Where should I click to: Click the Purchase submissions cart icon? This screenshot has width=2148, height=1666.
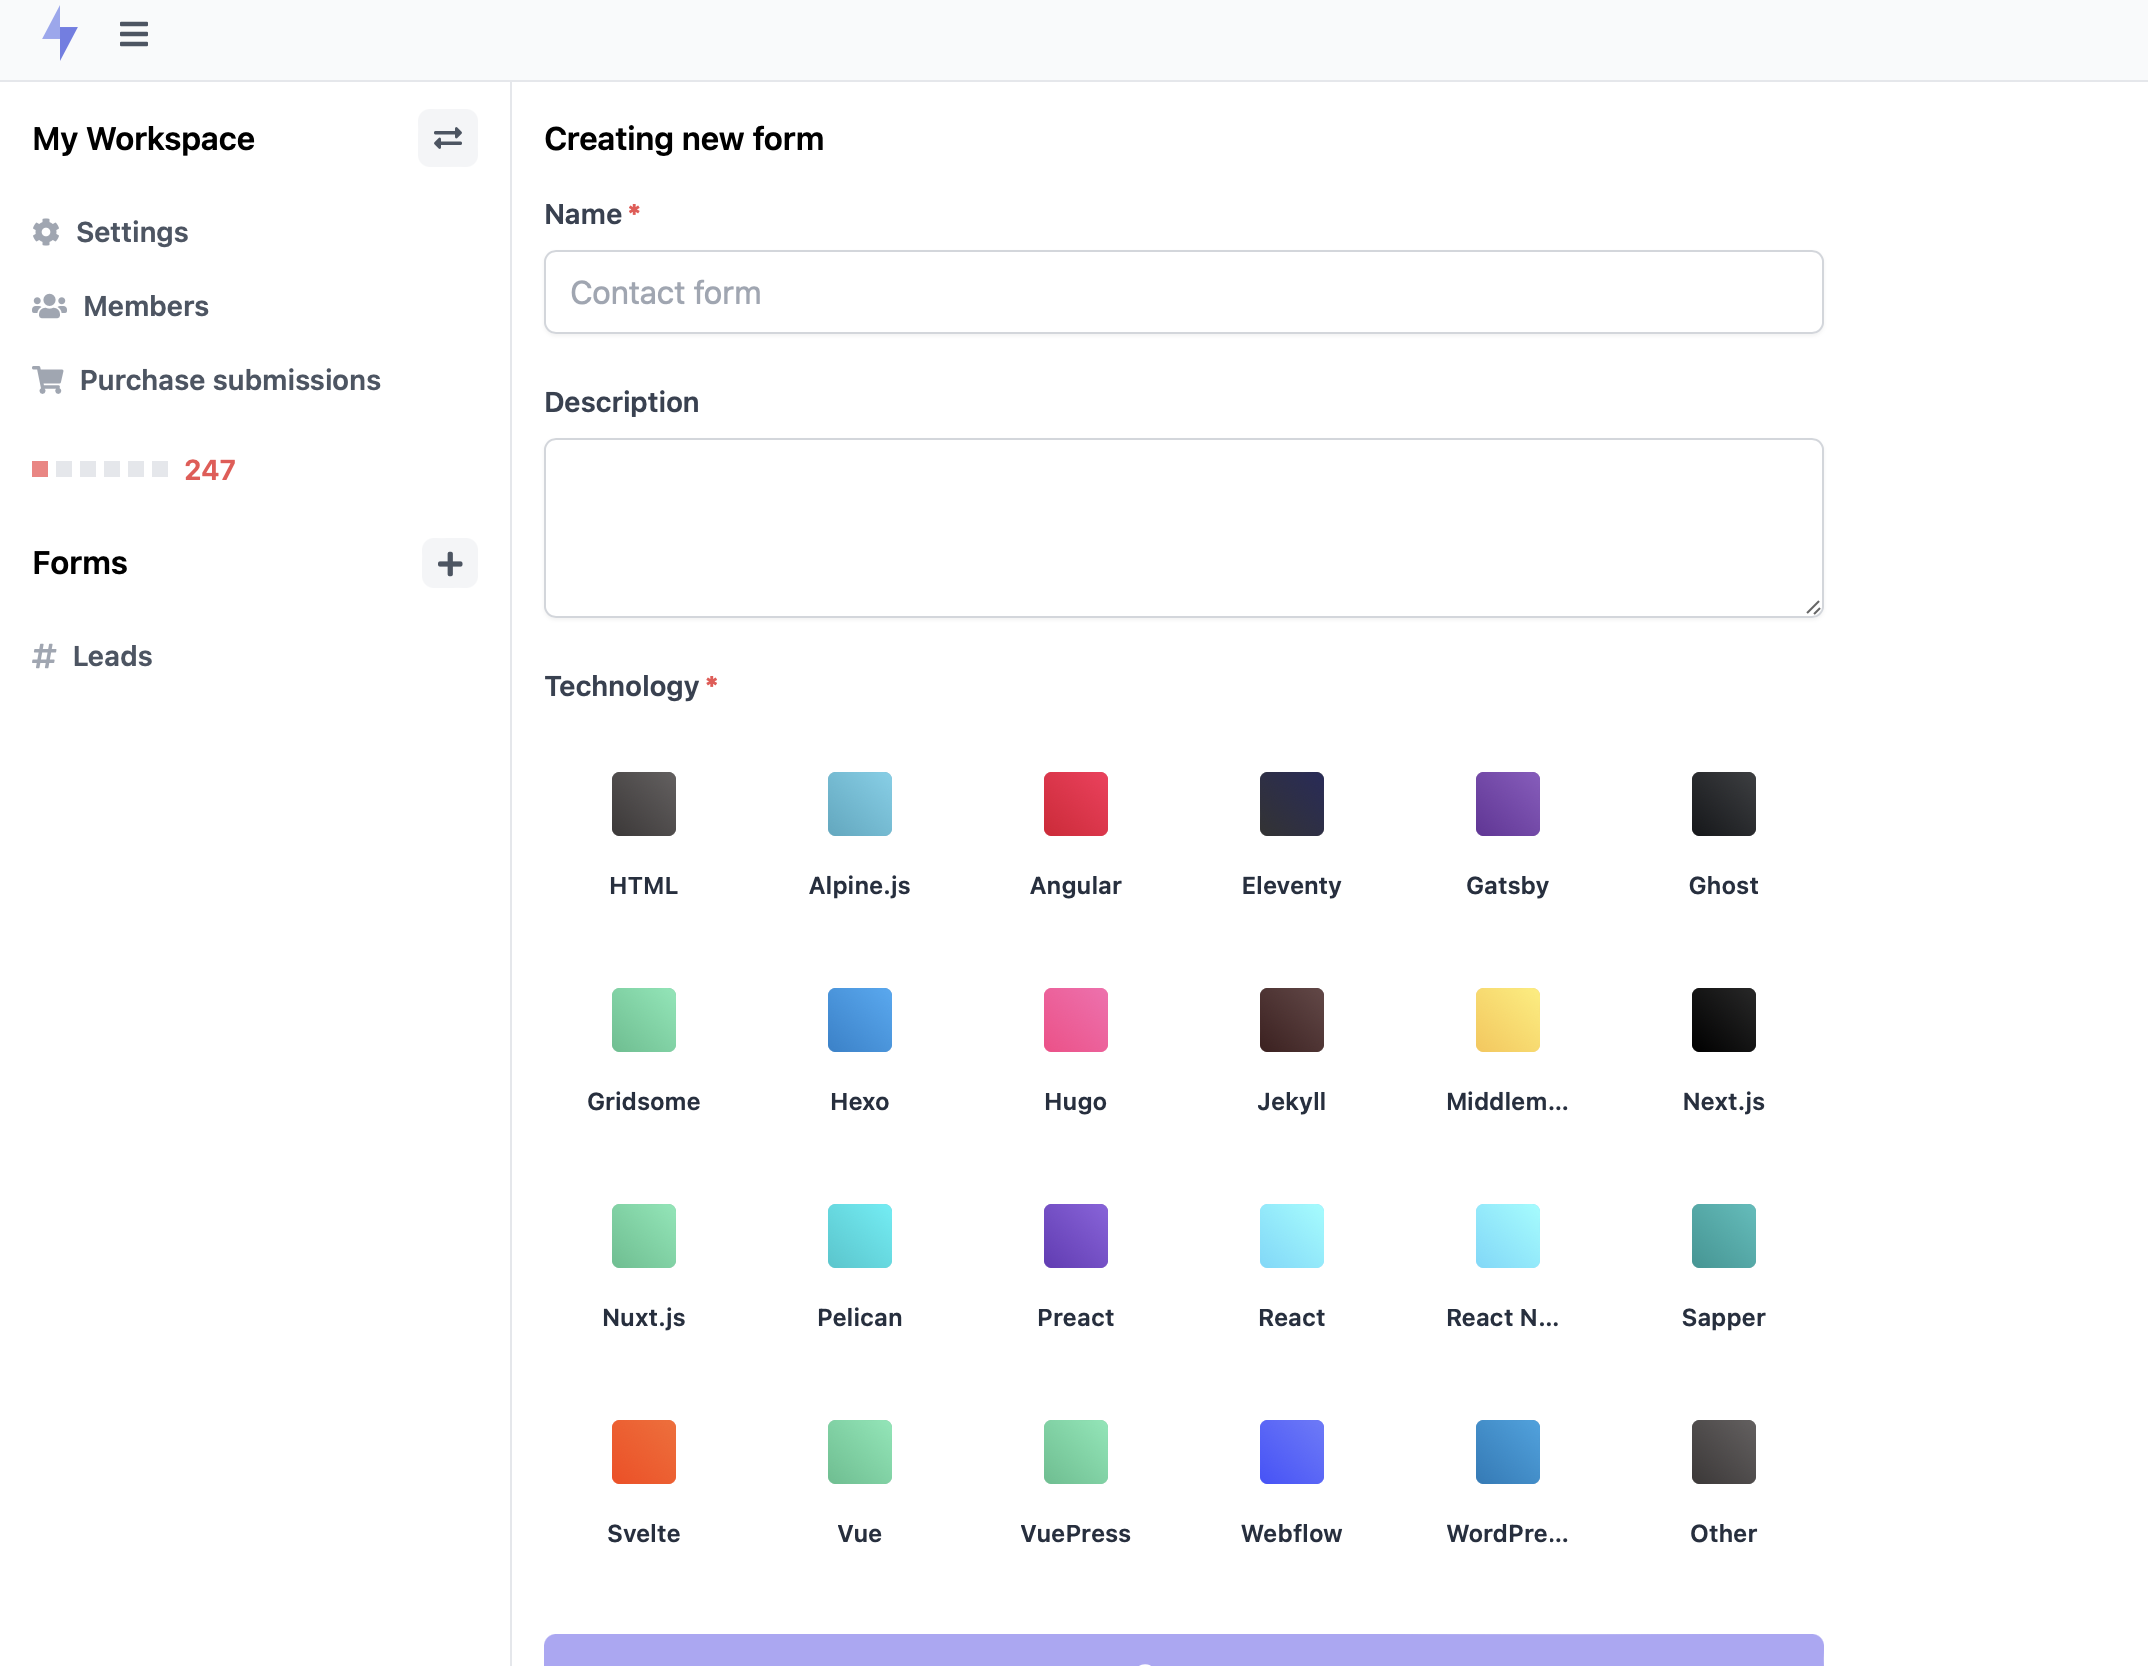(x=47, y=380)
